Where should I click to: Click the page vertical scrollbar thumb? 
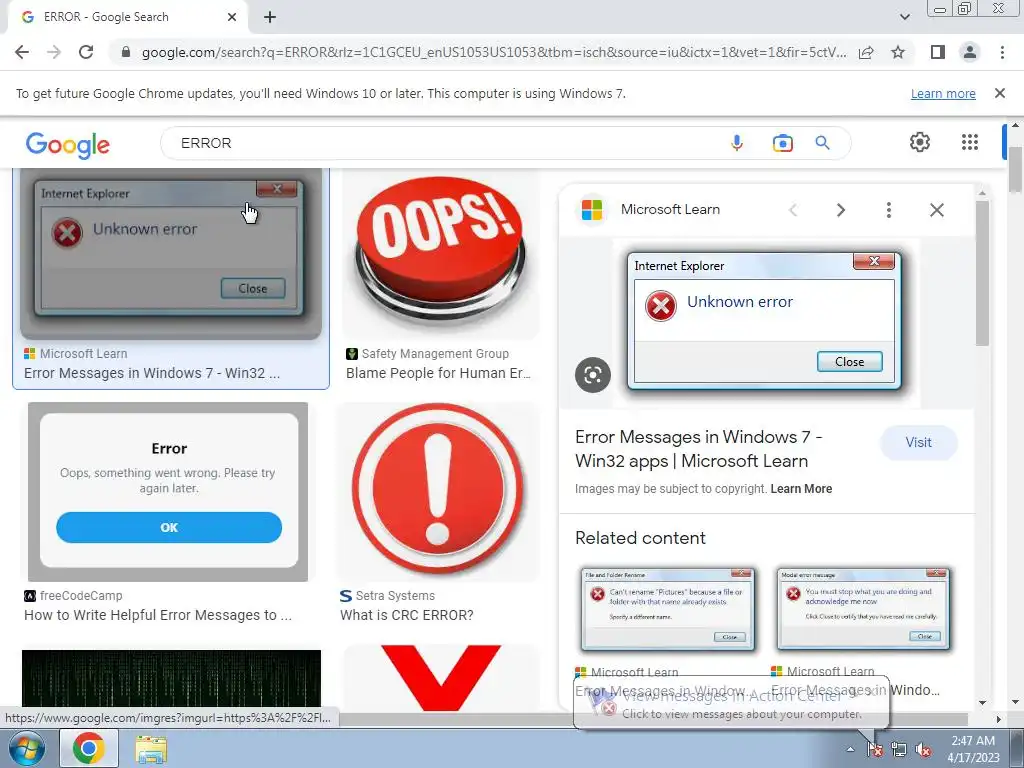1014,168
